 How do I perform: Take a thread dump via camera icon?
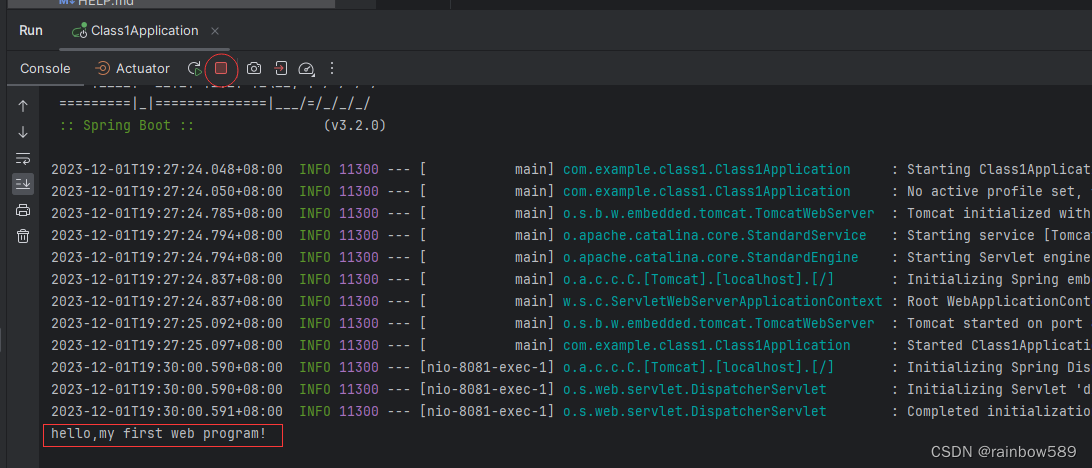pos(254,68)
